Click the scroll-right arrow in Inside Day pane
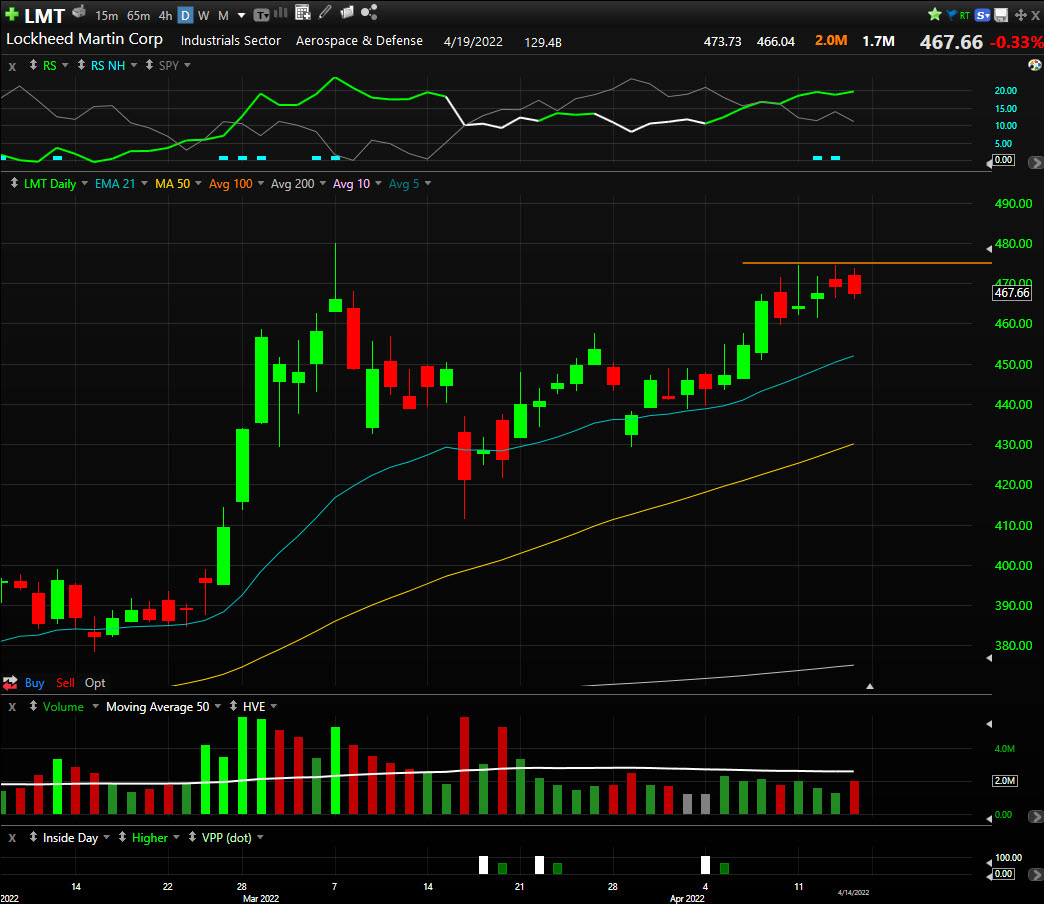Screen dimensions: 1044x904 1035,874
